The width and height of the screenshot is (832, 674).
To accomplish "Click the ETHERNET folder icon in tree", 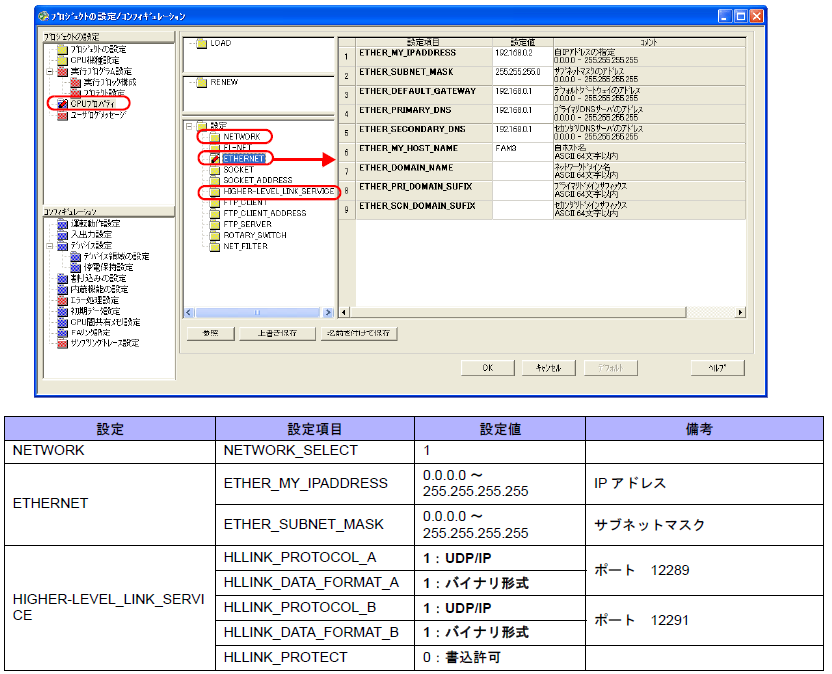I will tap(215, 158).
